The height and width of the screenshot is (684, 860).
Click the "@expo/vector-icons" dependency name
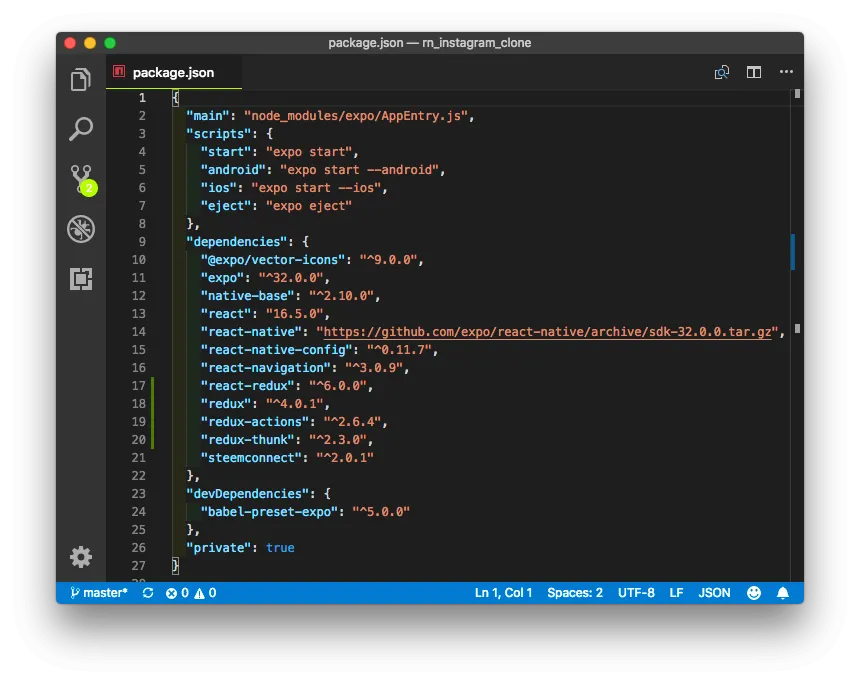click(x=273, y=260)
